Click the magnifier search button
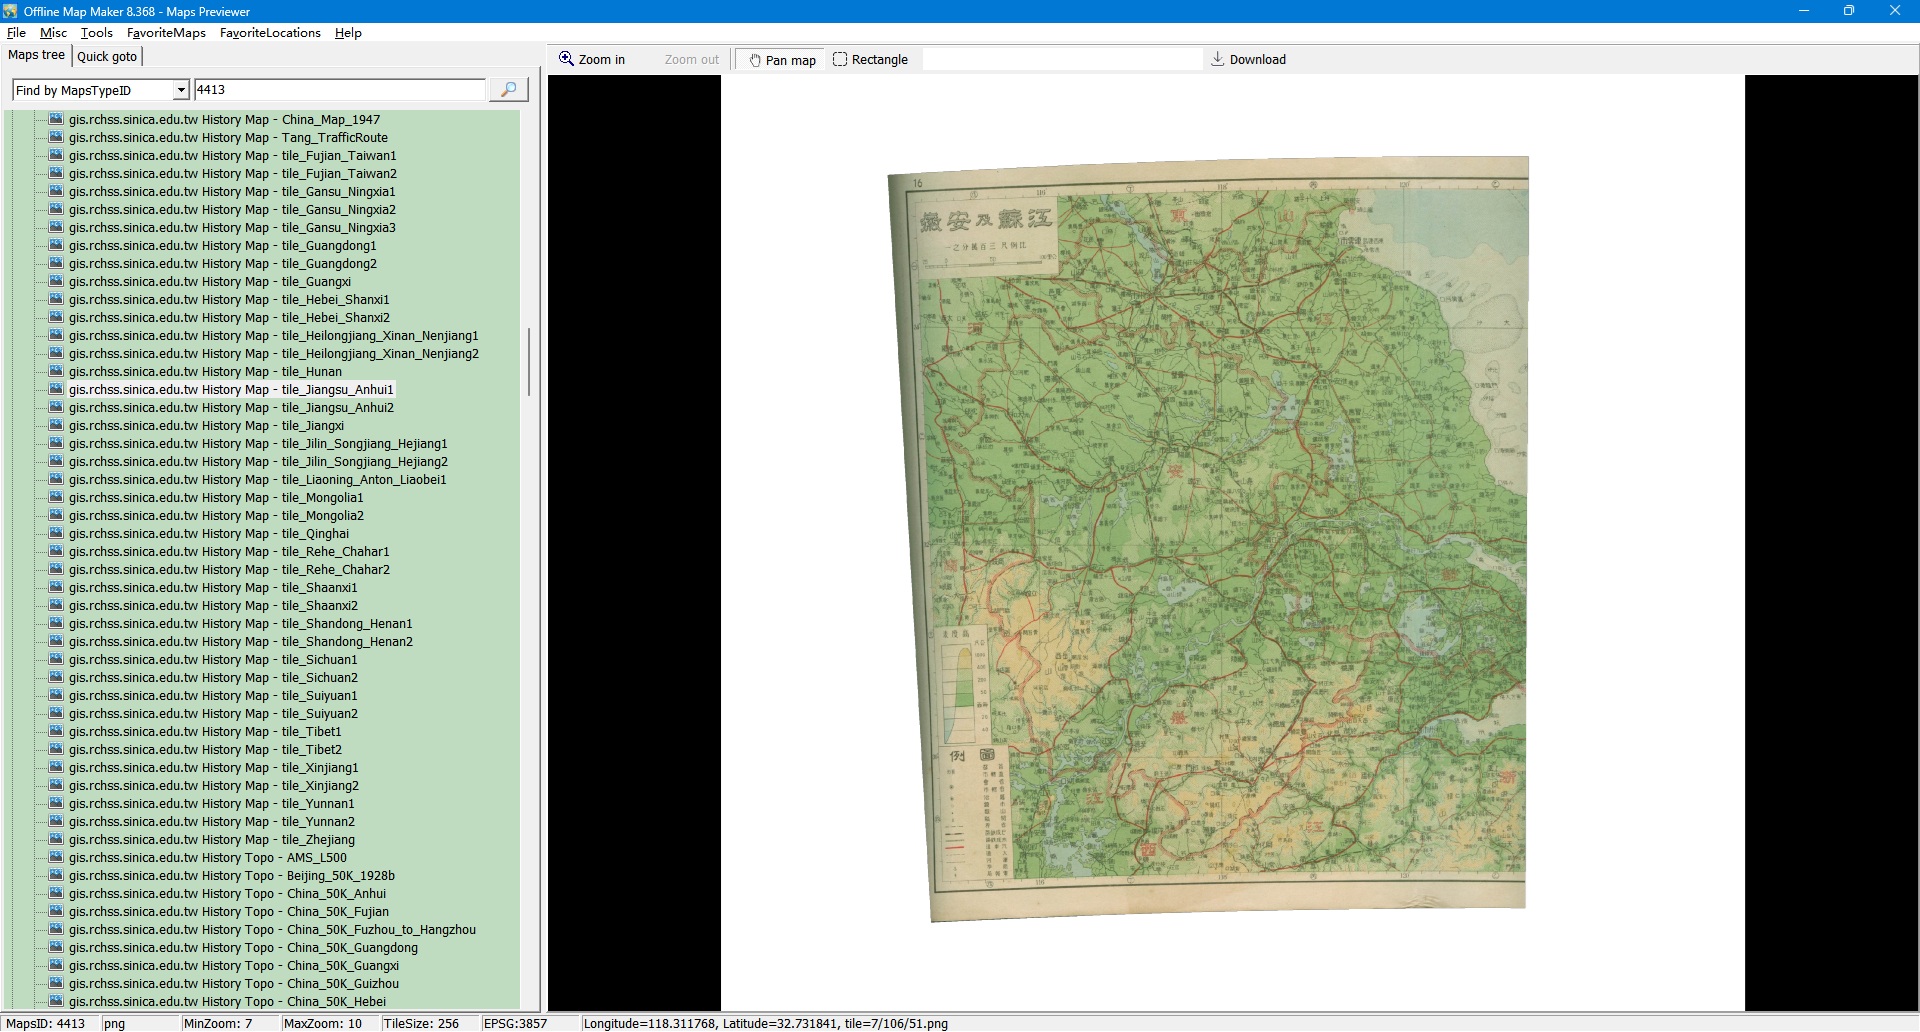Viewport: 1920px width, 1032px height. coord(508,90)
